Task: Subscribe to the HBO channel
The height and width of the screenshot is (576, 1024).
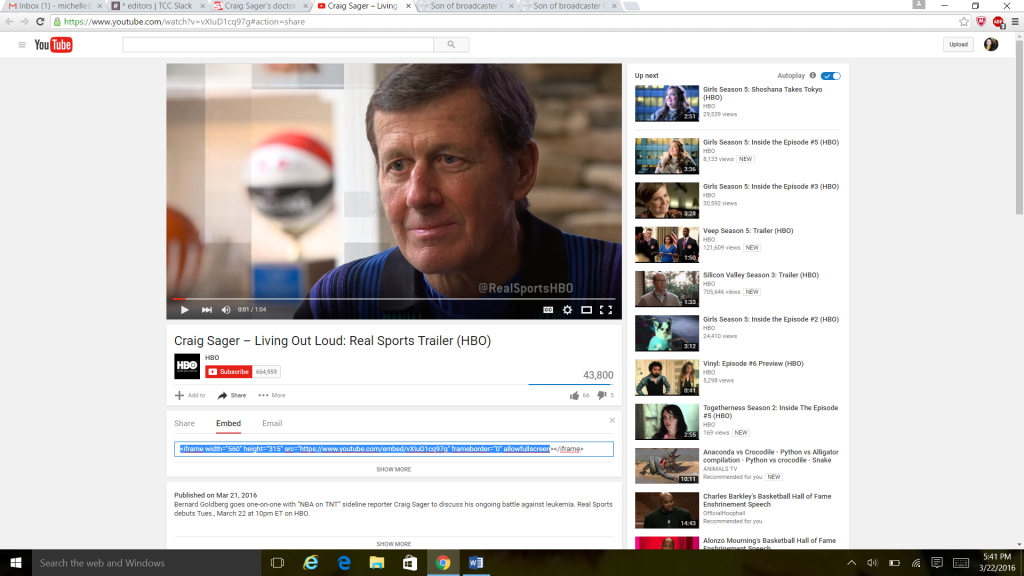Action: pos(229,371)
